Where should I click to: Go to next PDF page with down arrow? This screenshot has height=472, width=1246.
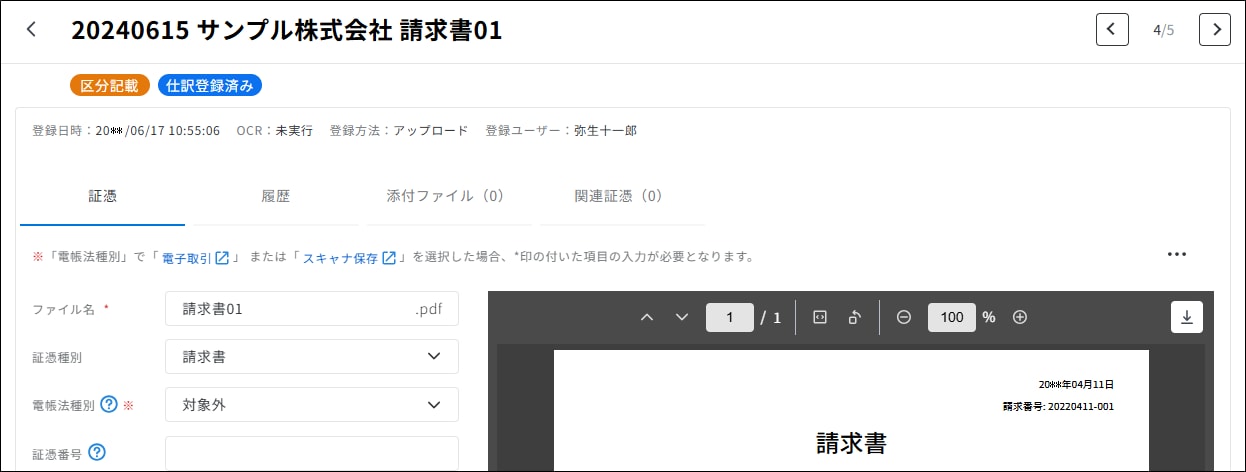click(x=682, y=317)
